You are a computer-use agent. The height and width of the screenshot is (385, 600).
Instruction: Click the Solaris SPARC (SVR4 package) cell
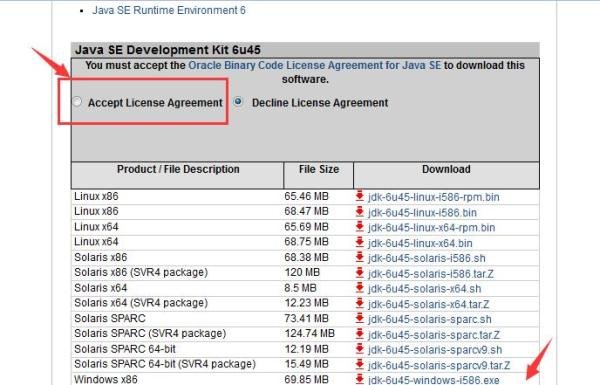[x=150, y=333]
